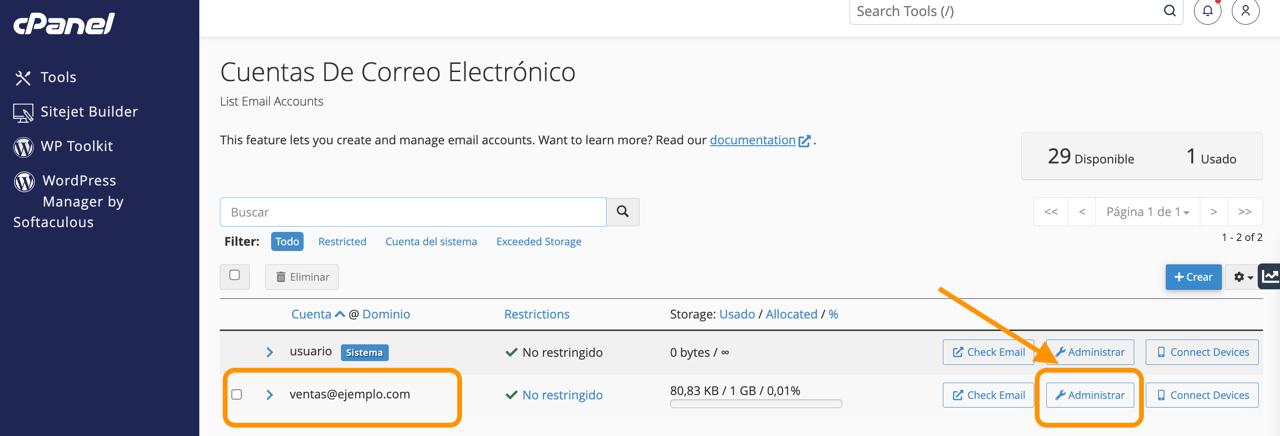The image size is (1280, 436).
Task: Click Administrar for ventas@ejemplo.com
Action: pos(1090,395)
